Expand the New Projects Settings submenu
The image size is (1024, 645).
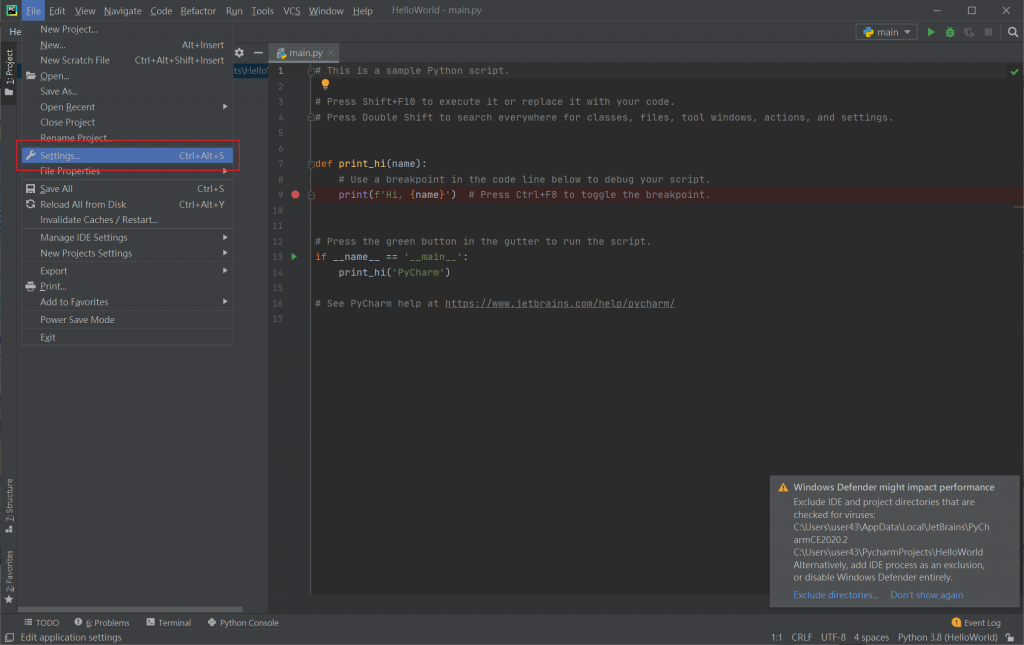(128, 253)
